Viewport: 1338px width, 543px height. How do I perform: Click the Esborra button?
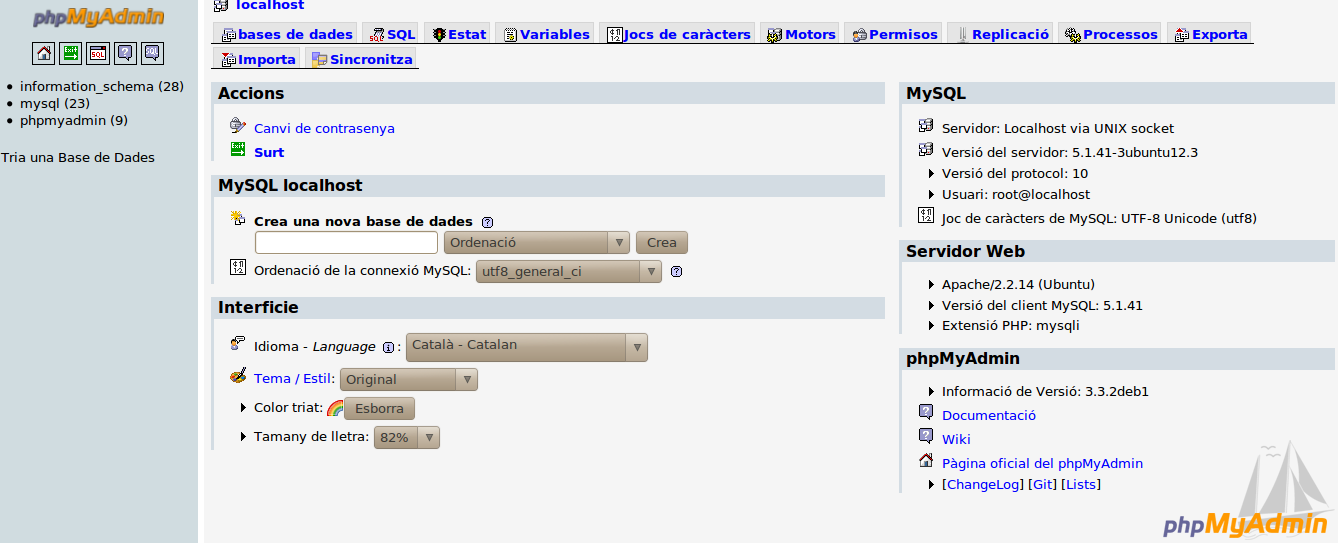click(379, 408)
